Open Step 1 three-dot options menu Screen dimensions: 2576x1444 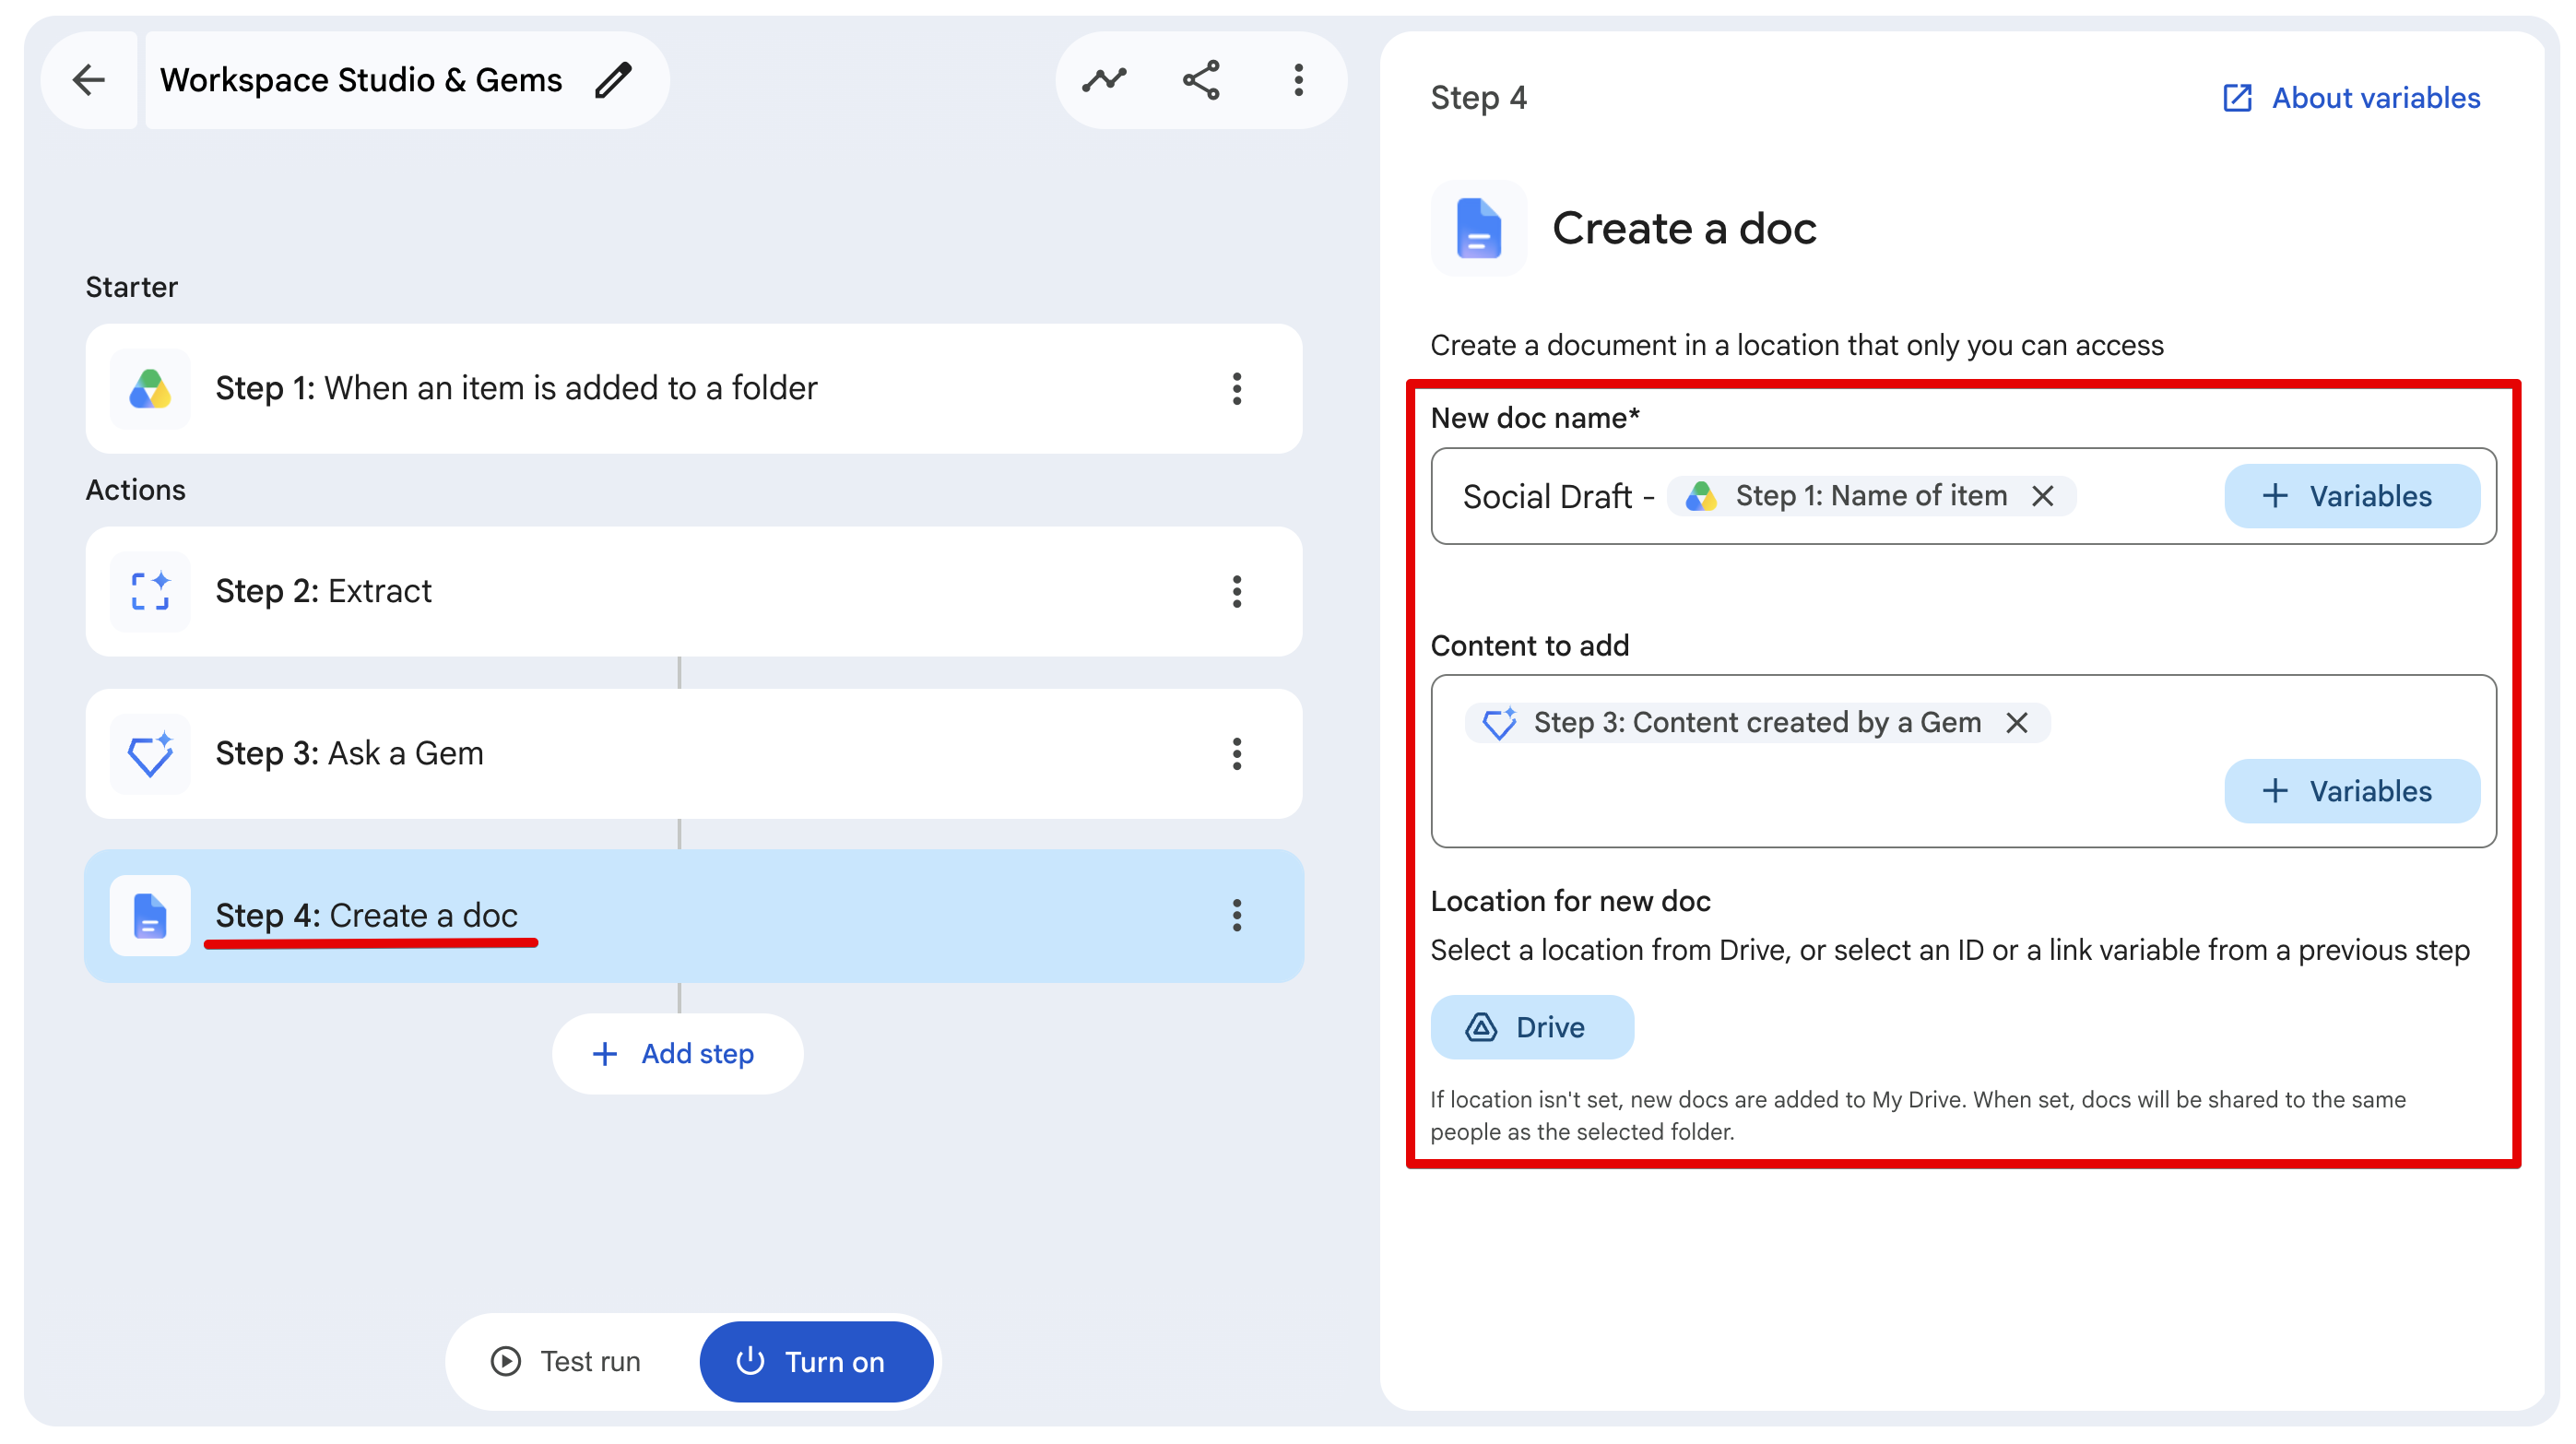pyautogui.click(x=1237, y=389)
